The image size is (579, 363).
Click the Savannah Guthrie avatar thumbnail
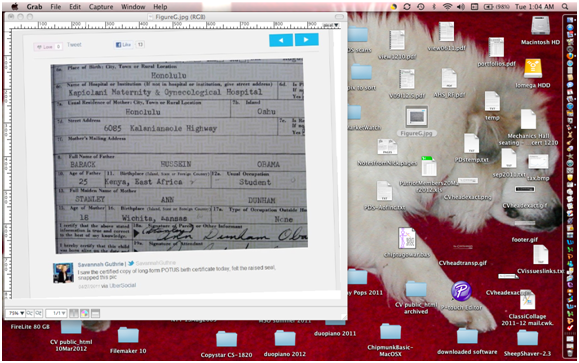click(63, 273)
